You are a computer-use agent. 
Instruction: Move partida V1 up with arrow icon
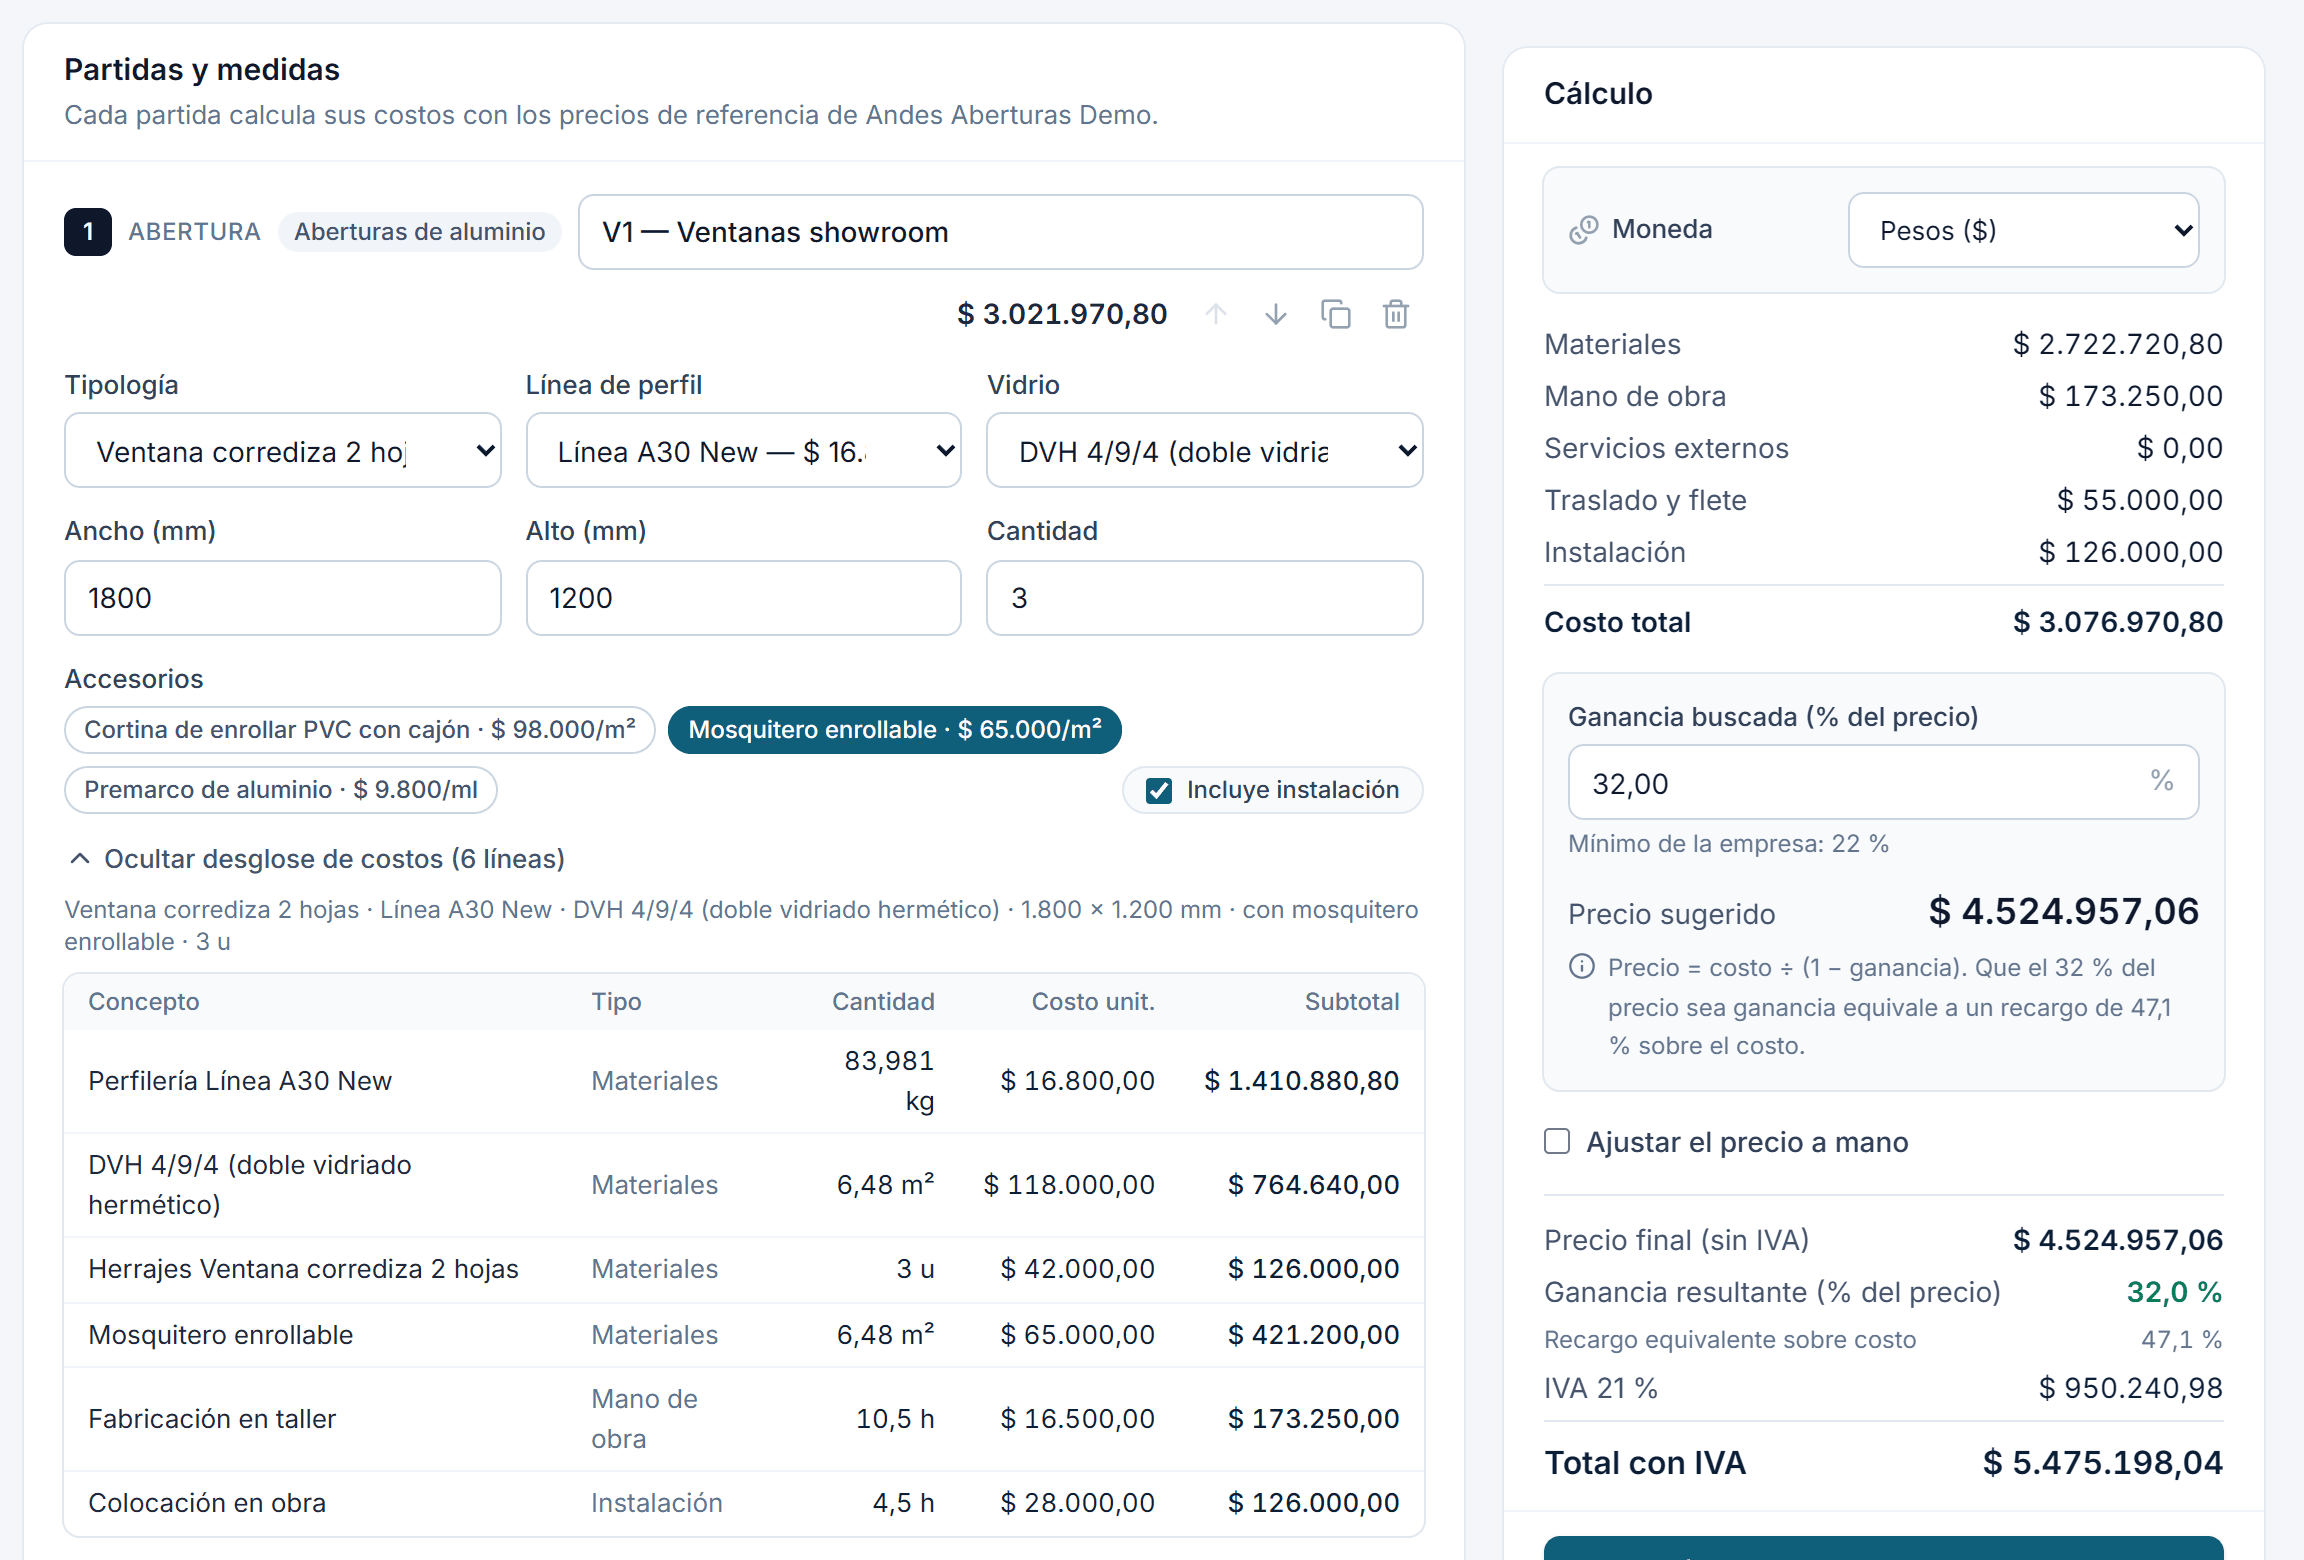coord(1216,315)
